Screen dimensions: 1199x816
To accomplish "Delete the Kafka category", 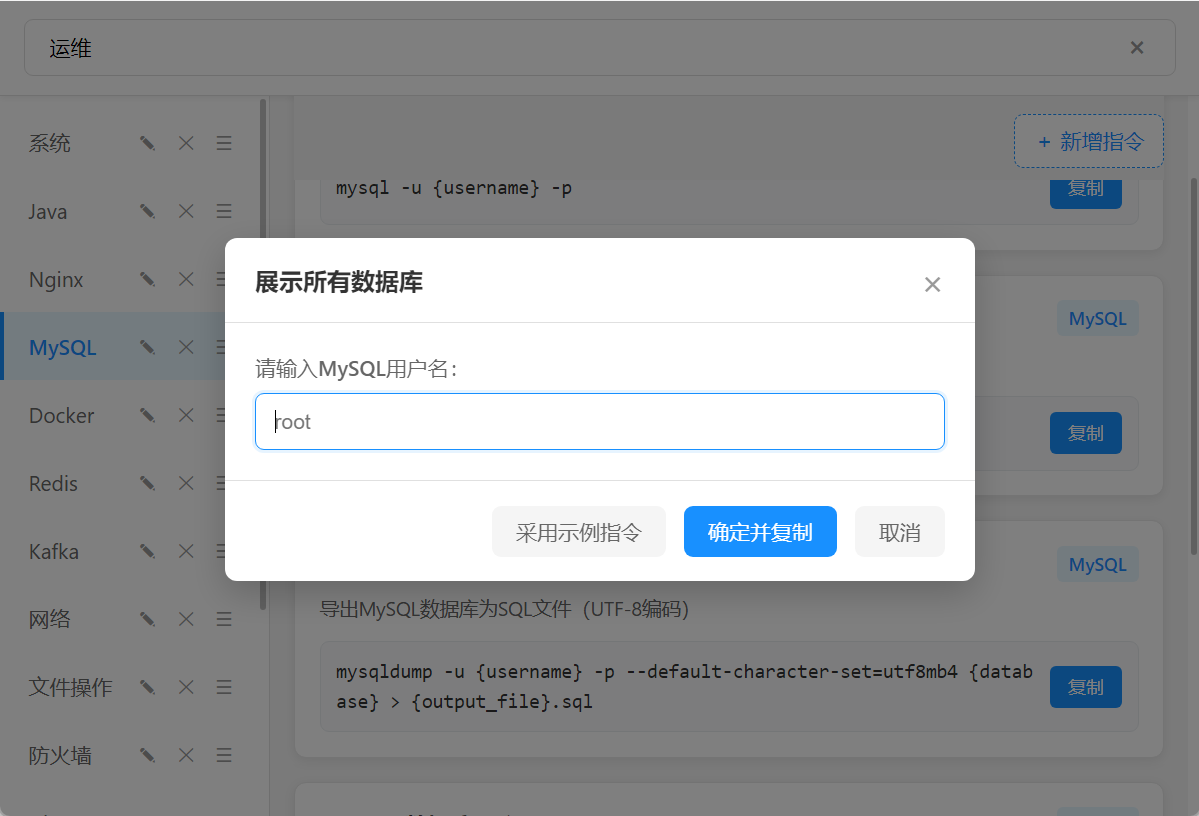I will click(186, 551).
